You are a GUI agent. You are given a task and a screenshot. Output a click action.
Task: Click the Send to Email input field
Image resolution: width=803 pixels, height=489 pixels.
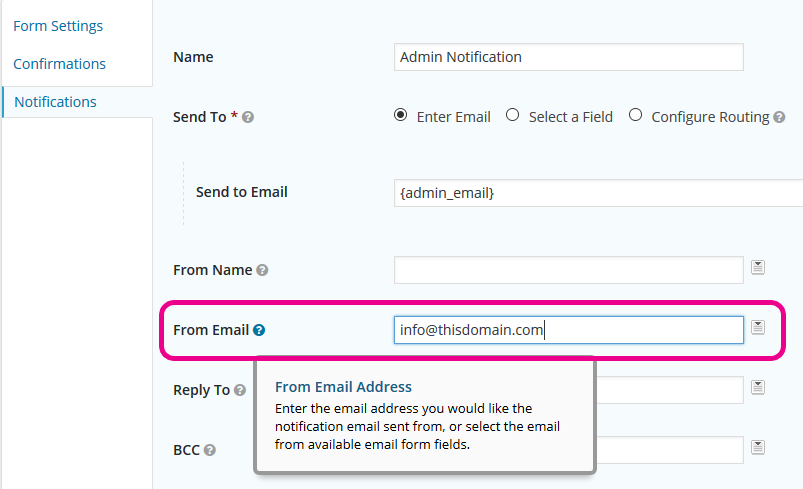click(x=598, y=193)
